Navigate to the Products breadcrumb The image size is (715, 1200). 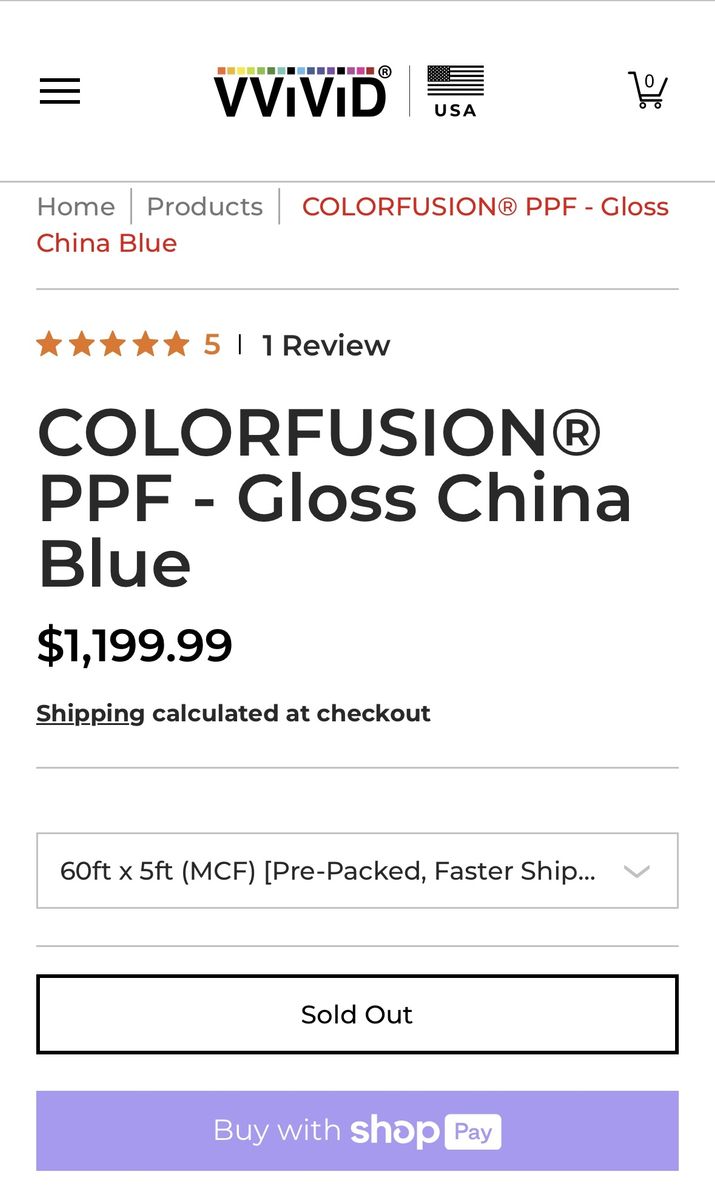pyautogui.click(x=204, y=207)
